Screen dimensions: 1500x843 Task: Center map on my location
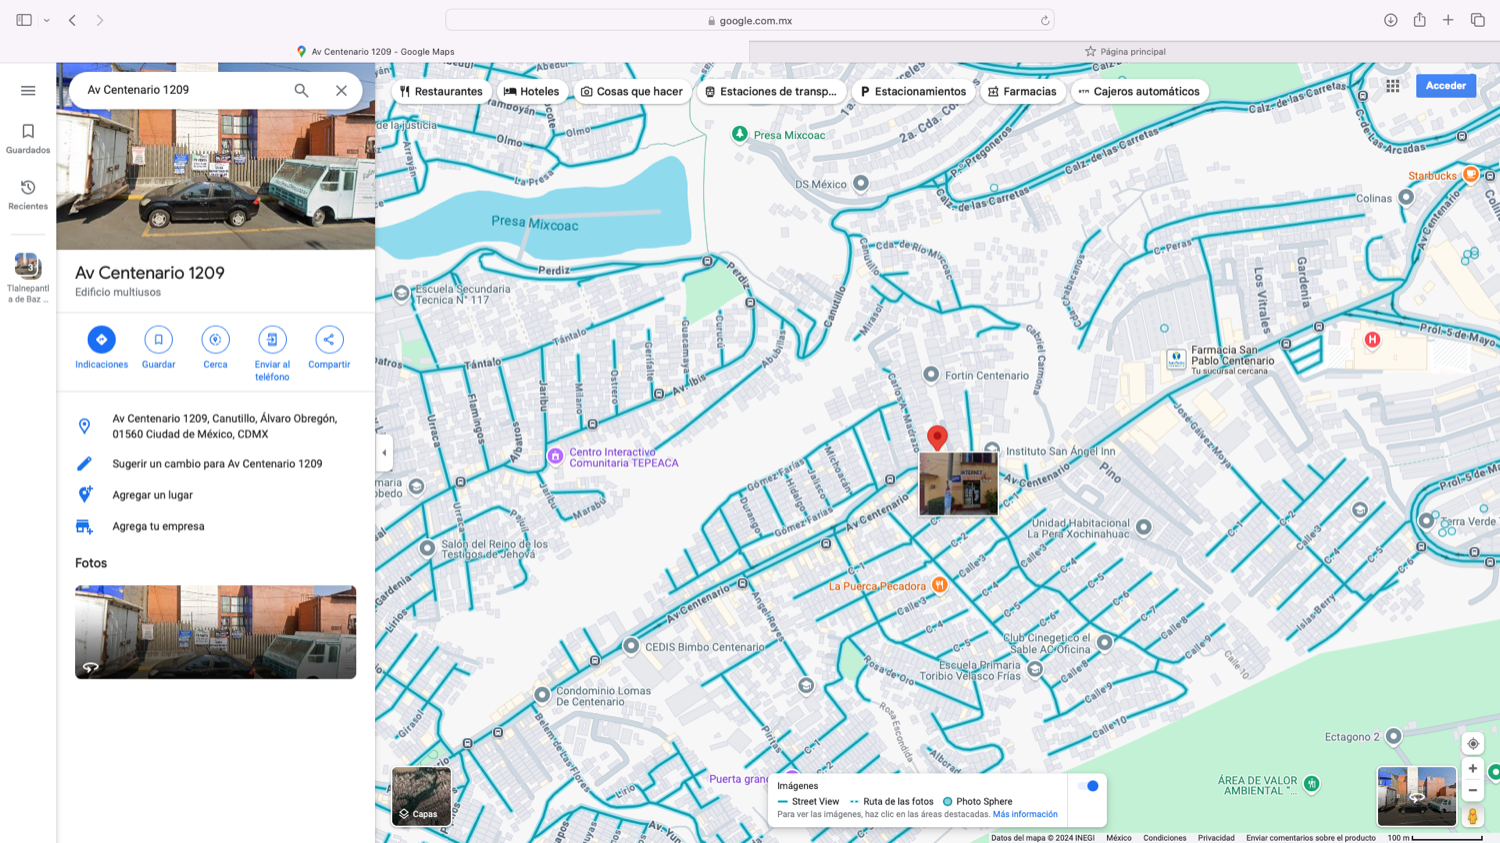pyautogui.click(x=1472, y=743)
